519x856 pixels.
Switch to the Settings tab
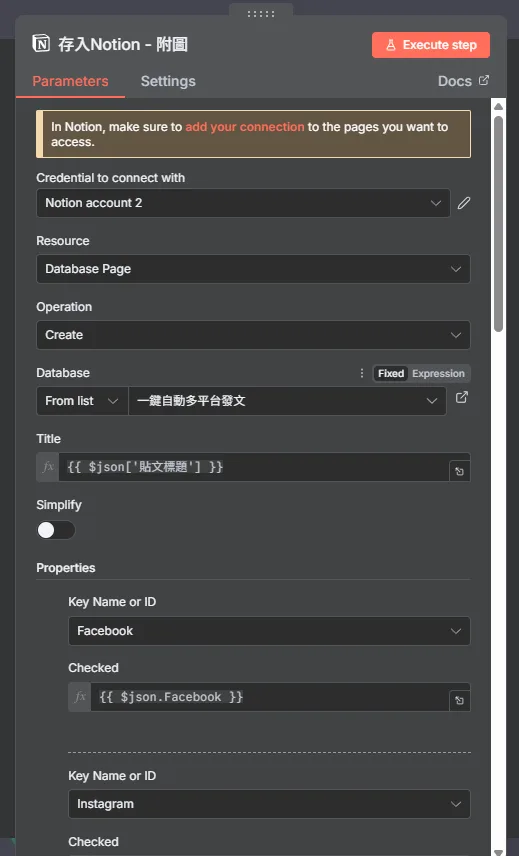(168, 81)
